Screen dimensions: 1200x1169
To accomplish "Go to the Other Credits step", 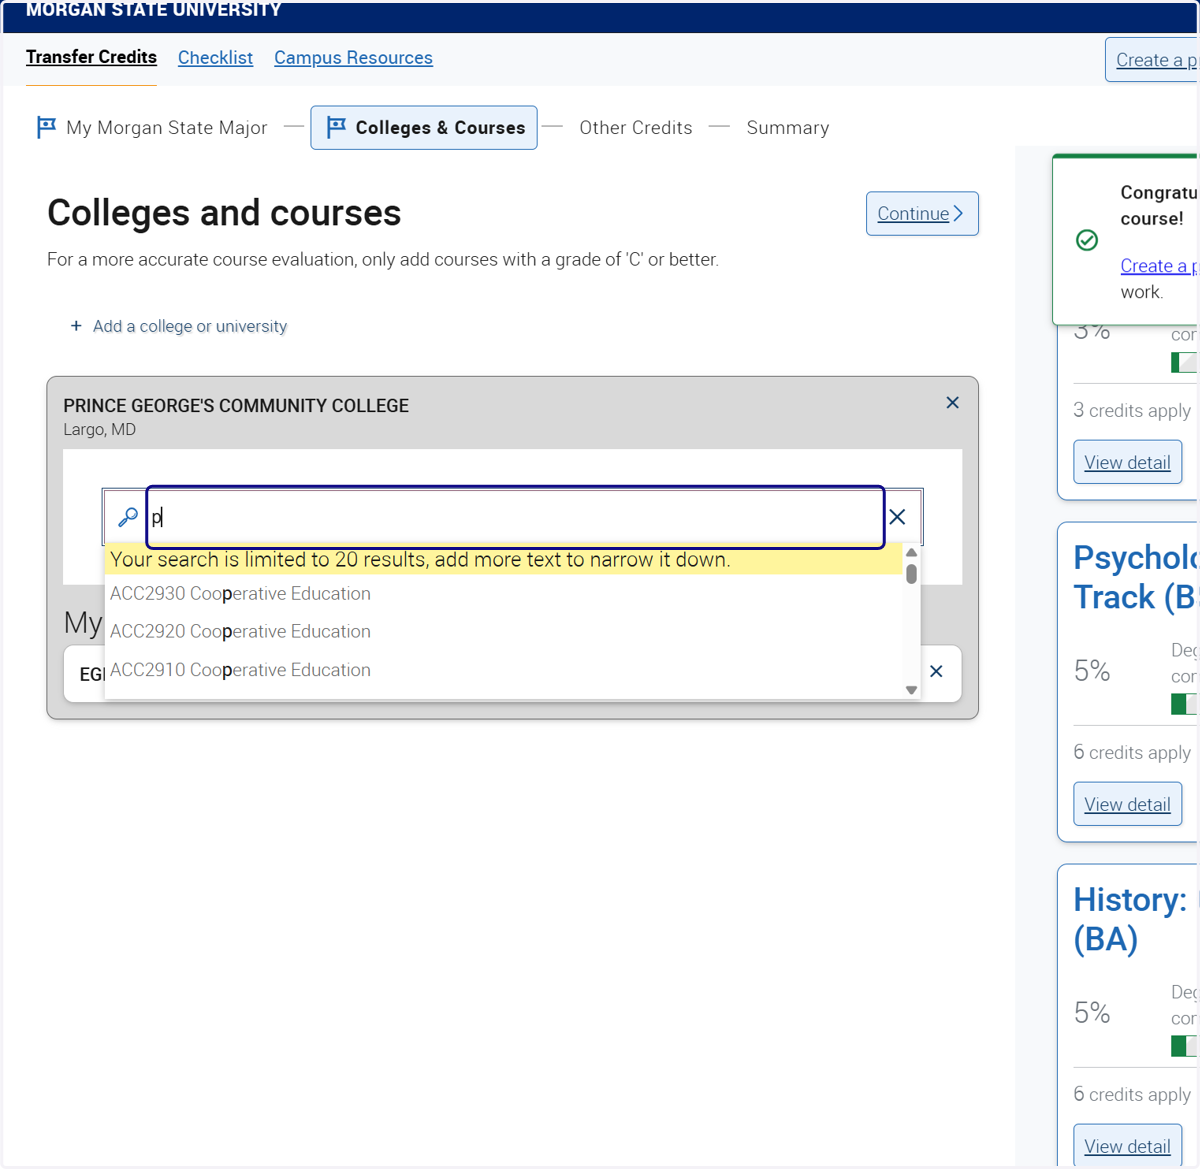I will click(636, 128).
